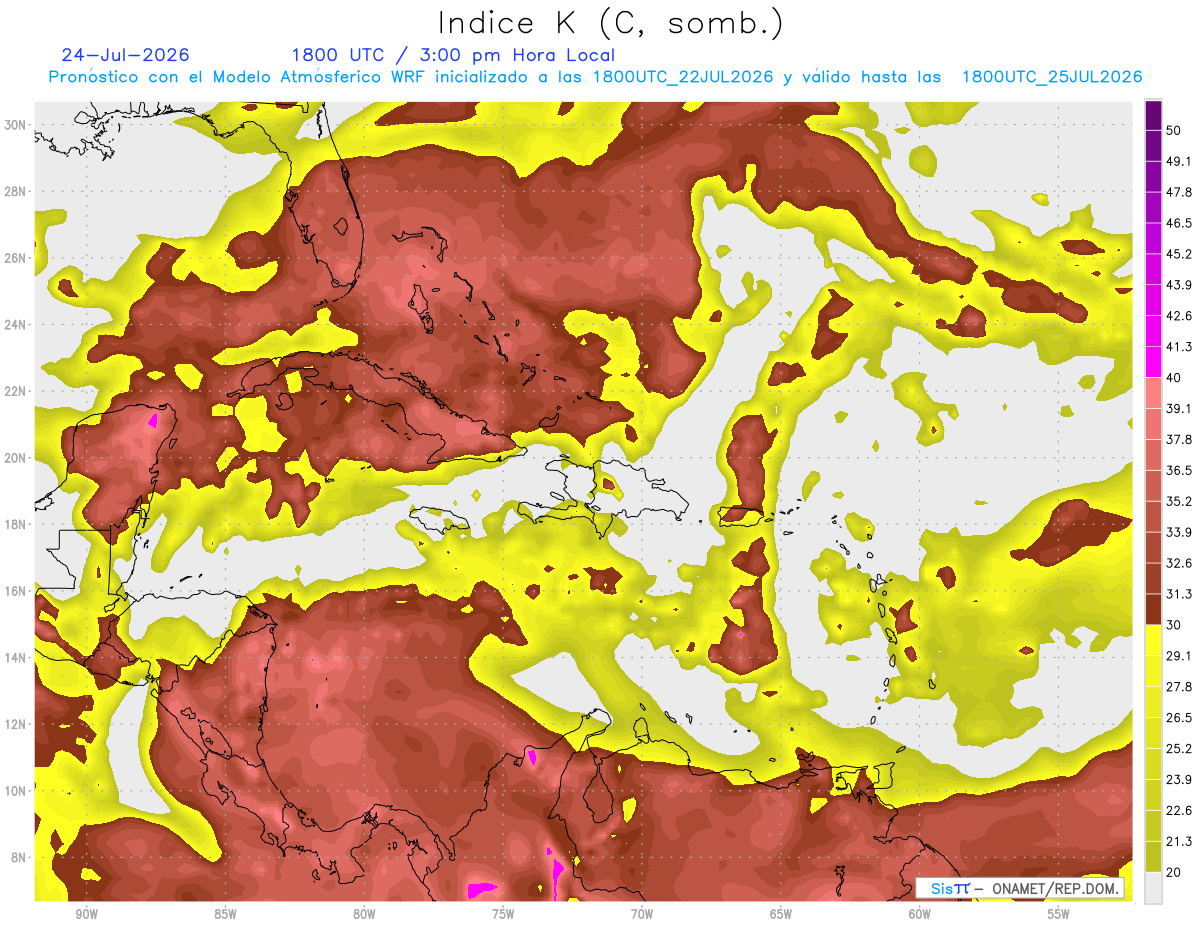1200x927 pixels.
Task: Click the '70W' longitude axis label
Action: [642, 915]
